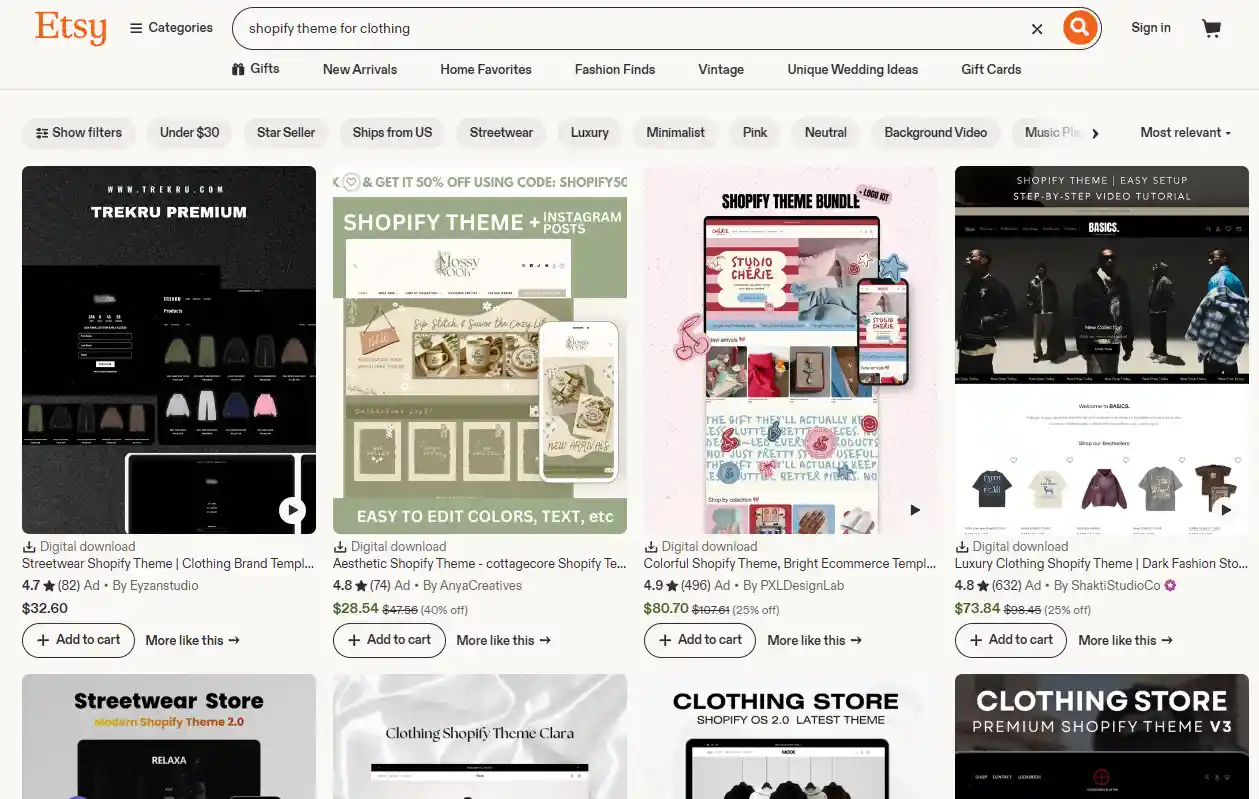Open Fashion Finds navigation link
Image resolution: width=1259 pixels, height=799 pixels.
coord(615,69)
